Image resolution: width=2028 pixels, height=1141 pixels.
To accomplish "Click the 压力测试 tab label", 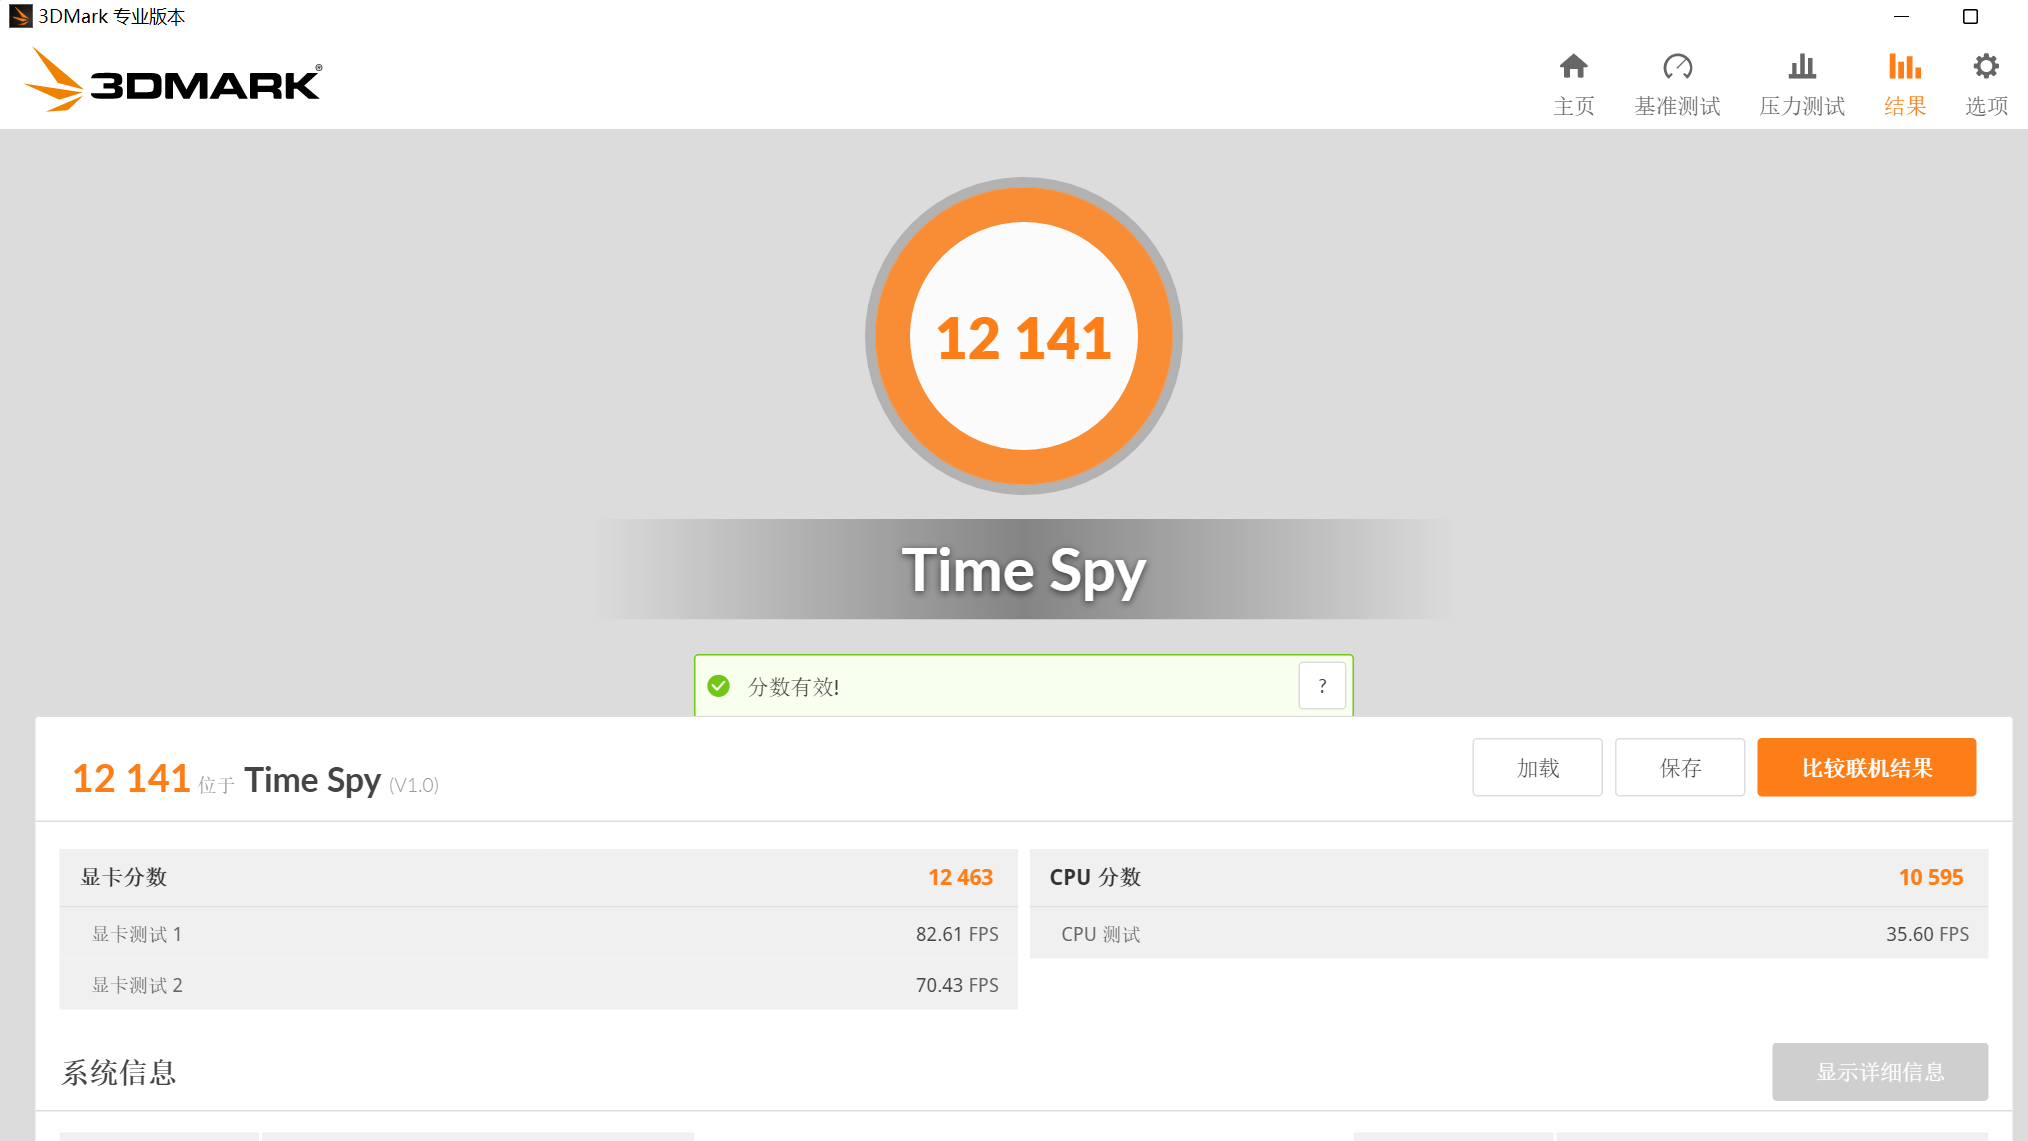I will [x=1802, y=106].
